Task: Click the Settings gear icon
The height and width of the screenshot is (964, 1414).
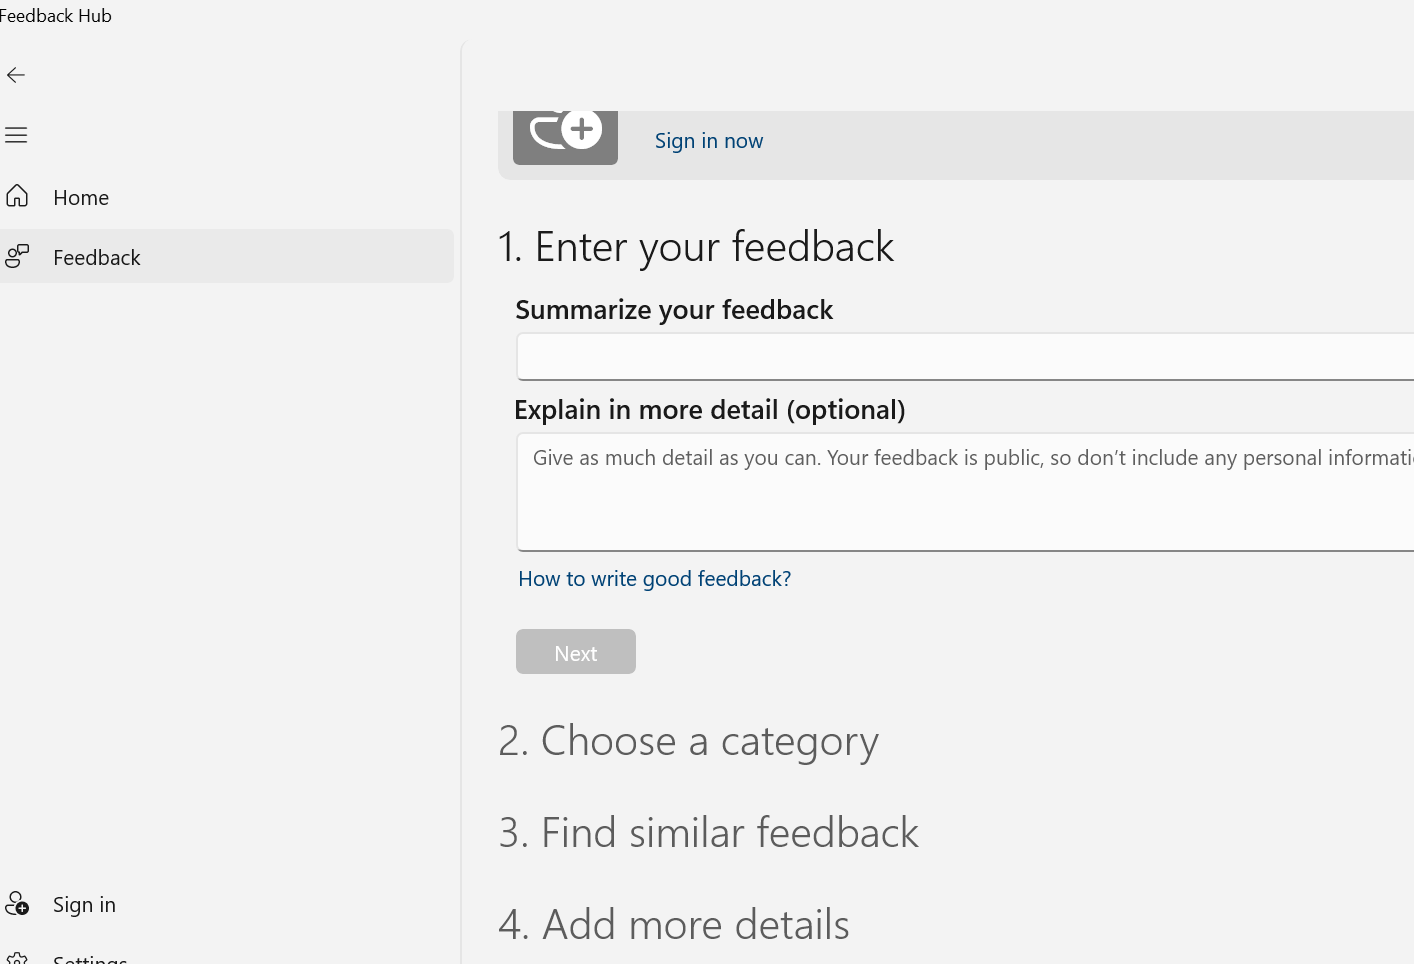Action: [x=17, y=958]
